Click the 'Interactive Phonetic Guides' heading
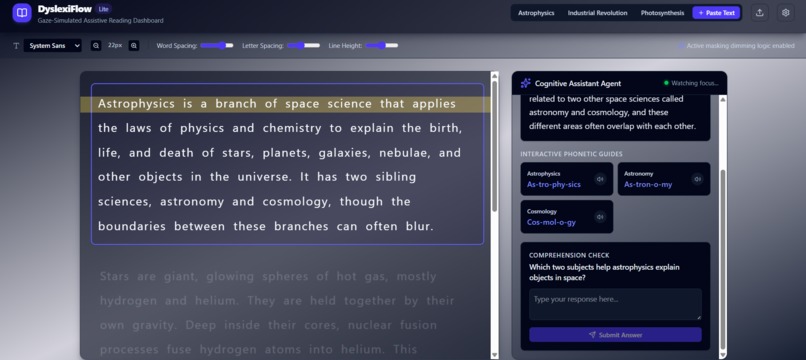806x360 pixels. coord(571,154)
